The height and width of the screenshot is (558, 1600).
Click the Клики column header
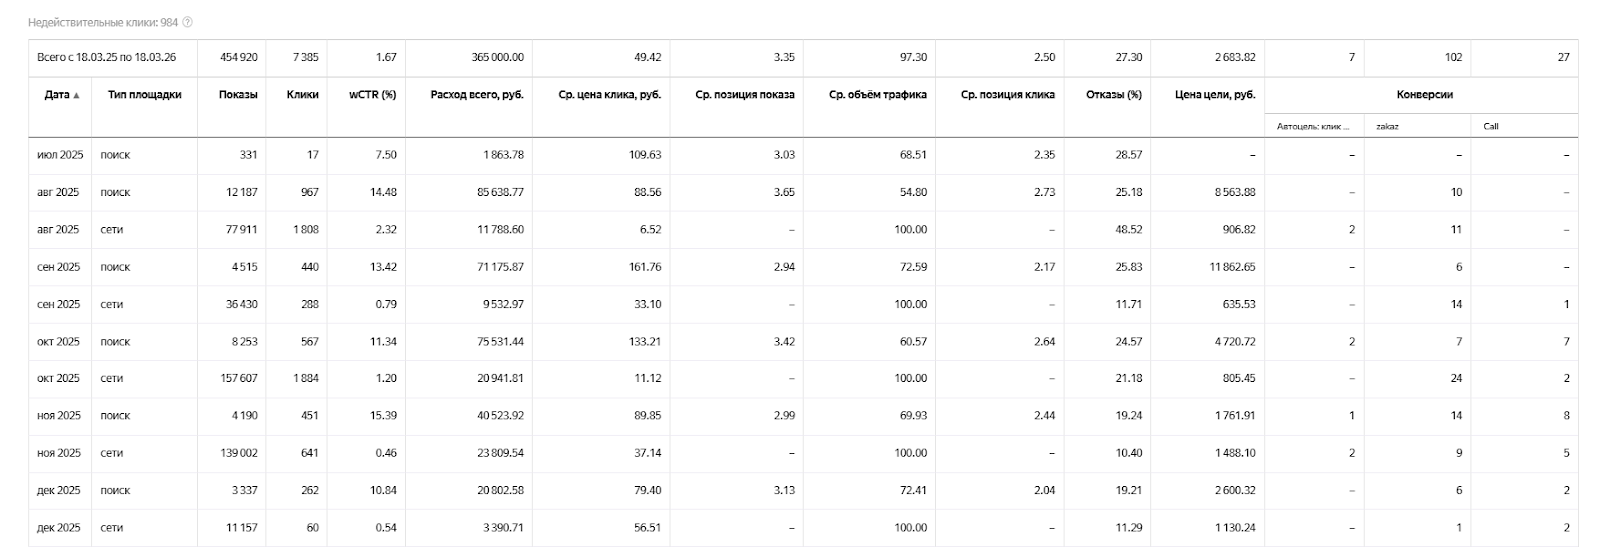coord(302,95)
